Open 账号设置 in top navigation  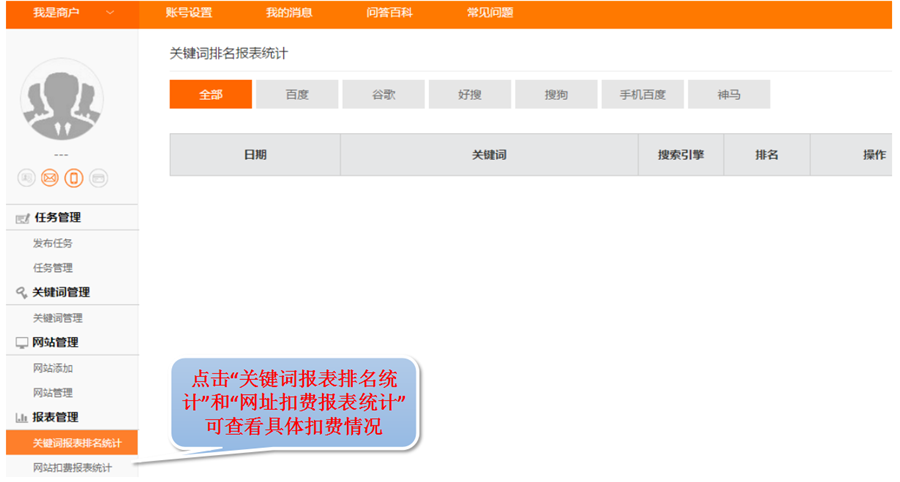189,13
